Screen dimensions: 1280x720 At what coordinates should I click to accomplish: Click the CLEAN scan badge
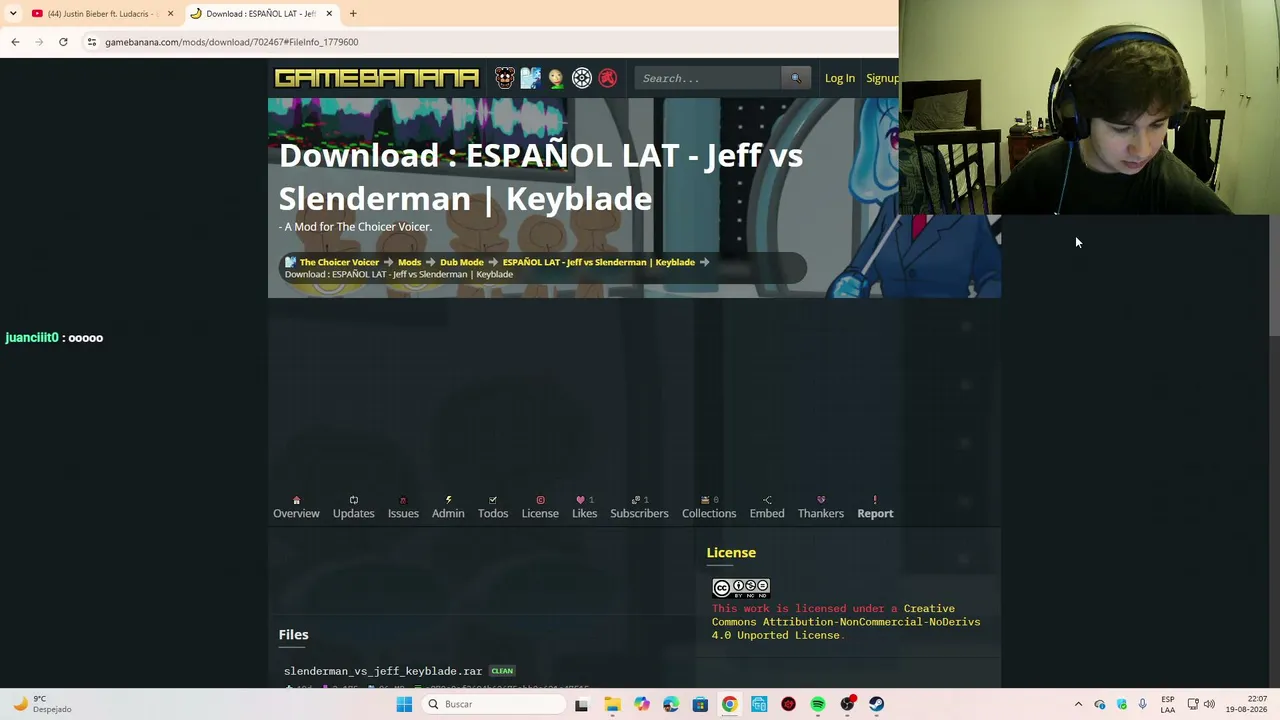tap(502, 671)
